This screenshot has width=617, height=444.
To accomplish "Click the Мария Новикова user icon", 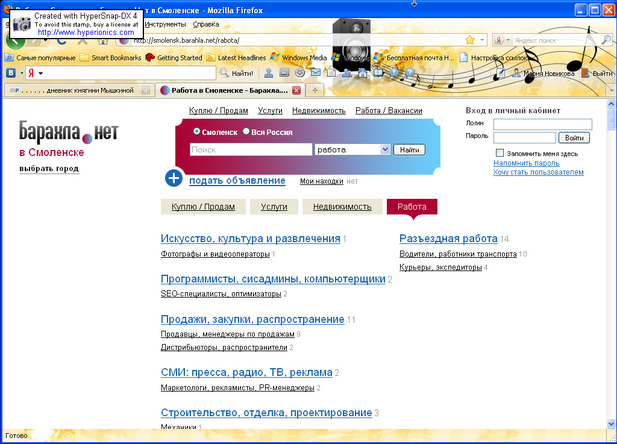I will click(x=516, y=73).
